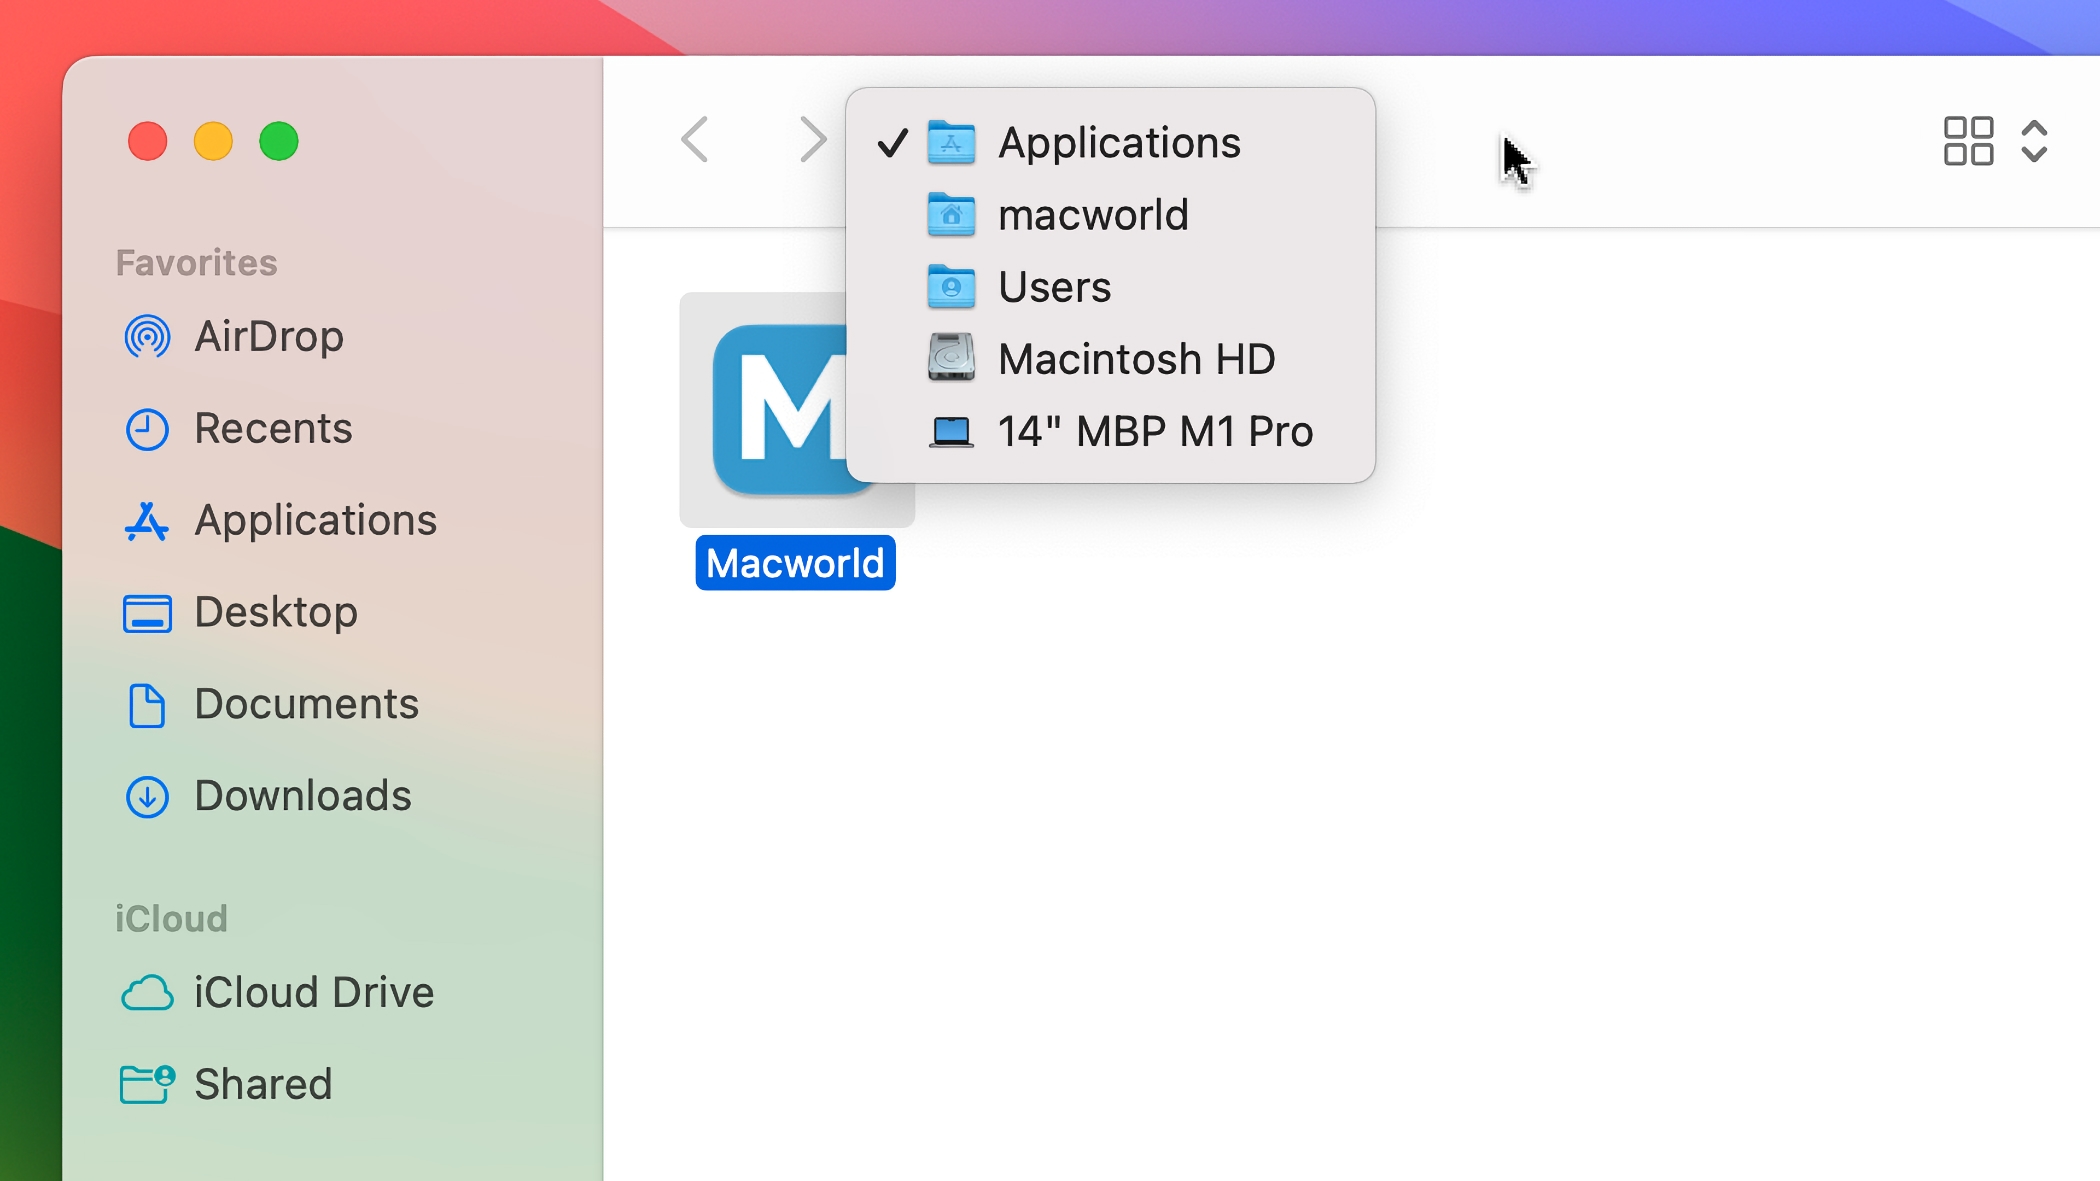
Task: Click the sort order stepper arrows
Action: pos(2034,141)
